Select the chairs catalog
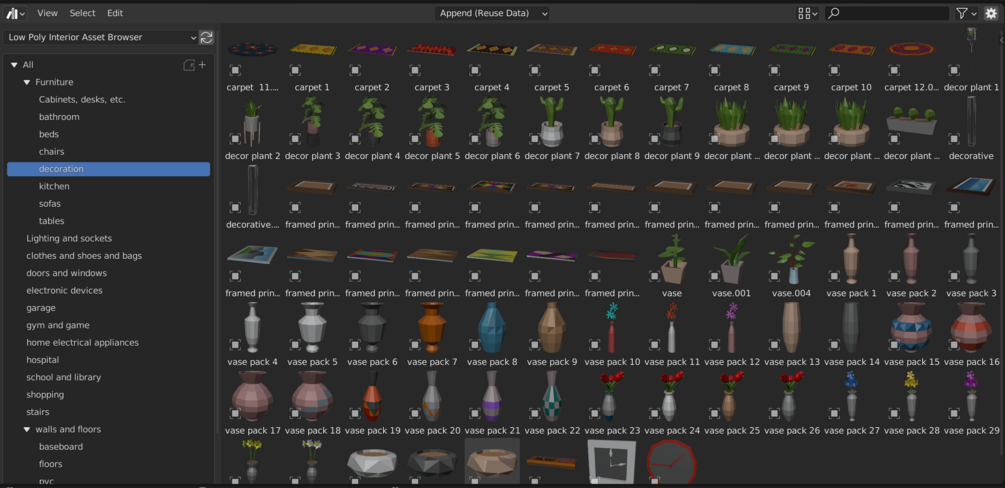1005x488 pixels. [x=51, y=151]
